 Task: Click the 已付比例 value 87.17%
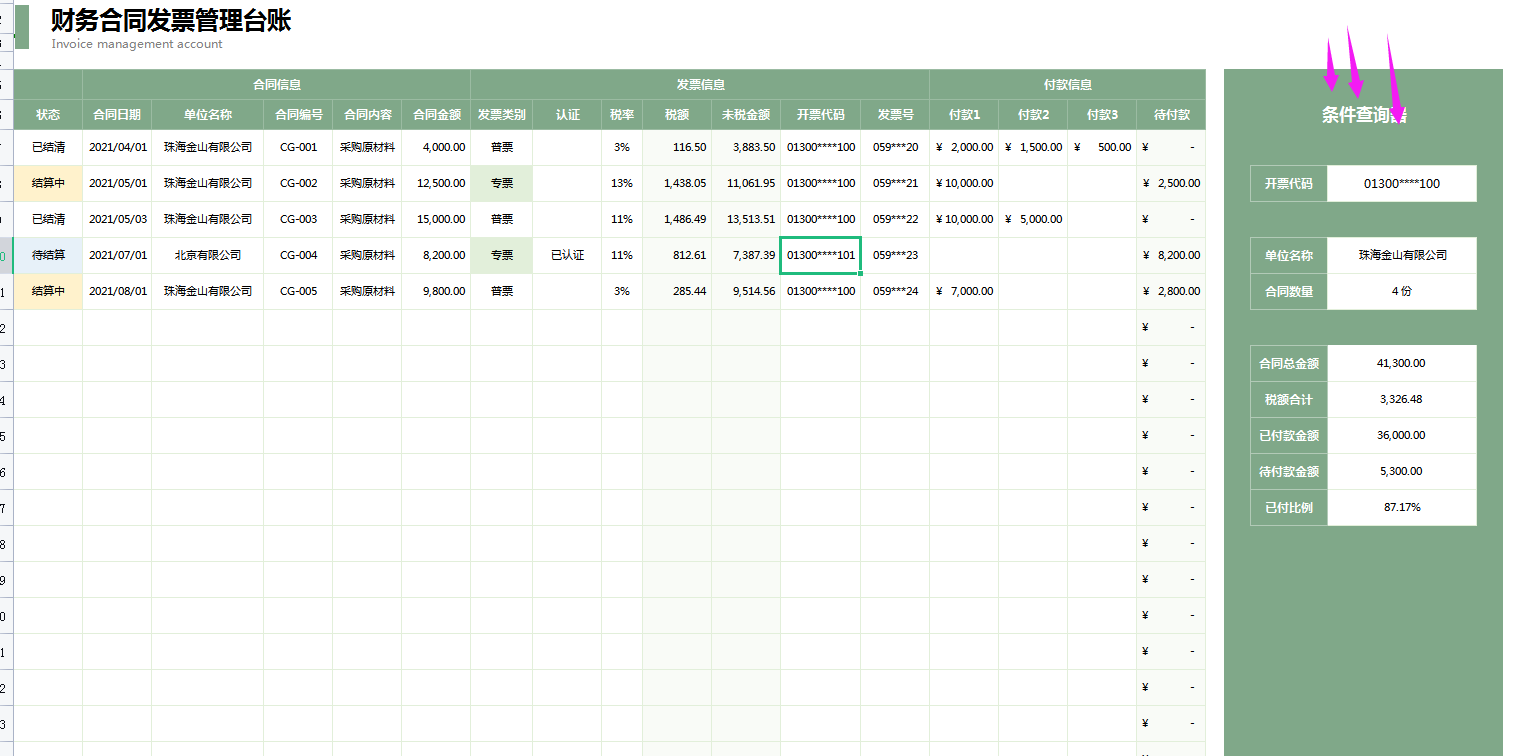click(x=1401, y=507)
